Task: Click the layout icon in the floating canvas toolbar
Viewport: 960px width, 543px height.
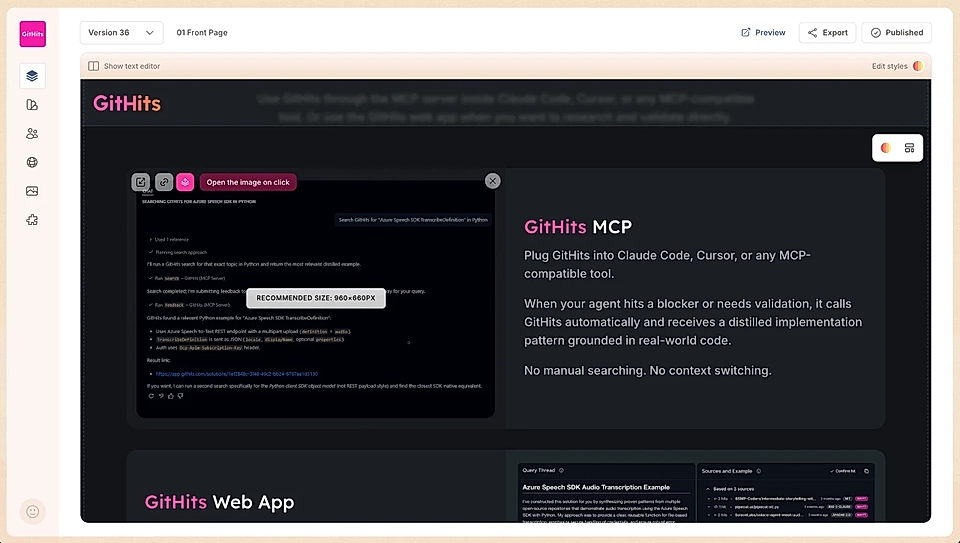Action: click(909, 148)
